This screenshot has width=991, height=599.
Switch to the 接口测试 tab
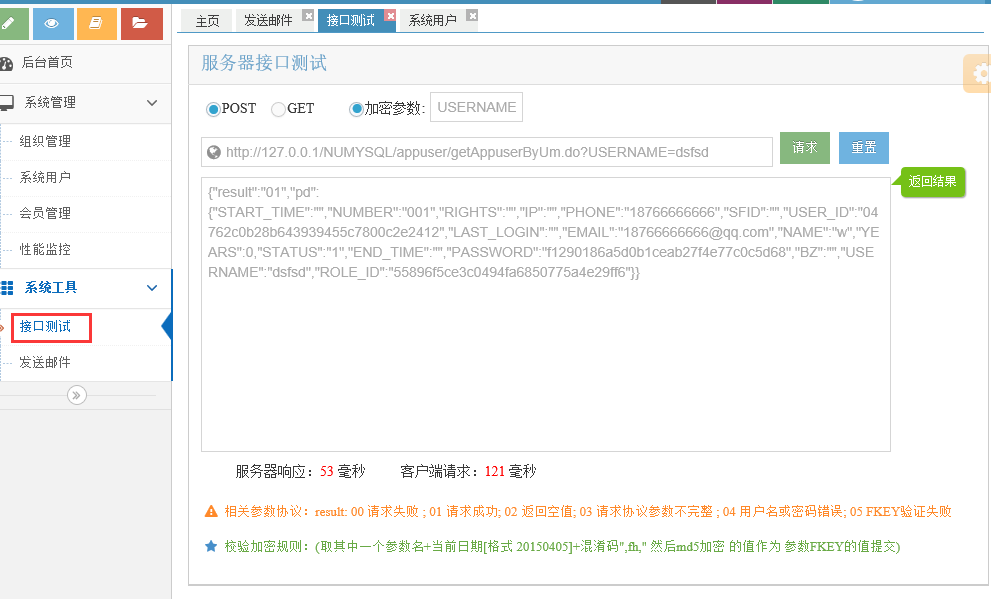click(x=351, y=21)
